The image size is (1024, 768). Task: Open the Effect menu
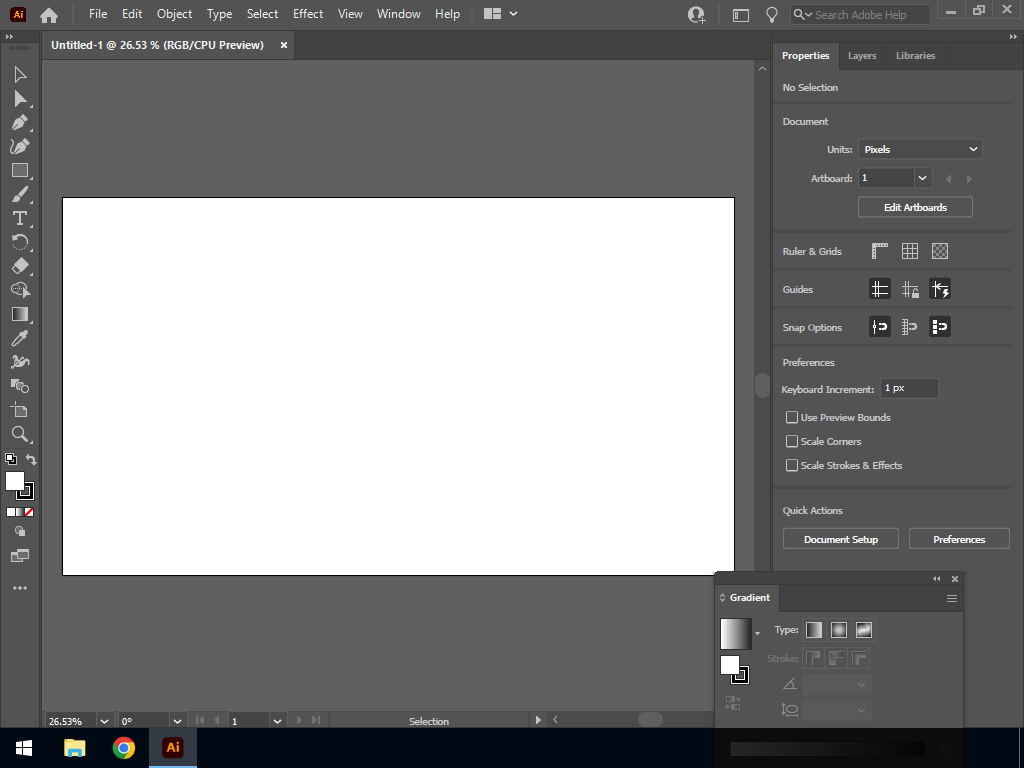coord(308,14)
